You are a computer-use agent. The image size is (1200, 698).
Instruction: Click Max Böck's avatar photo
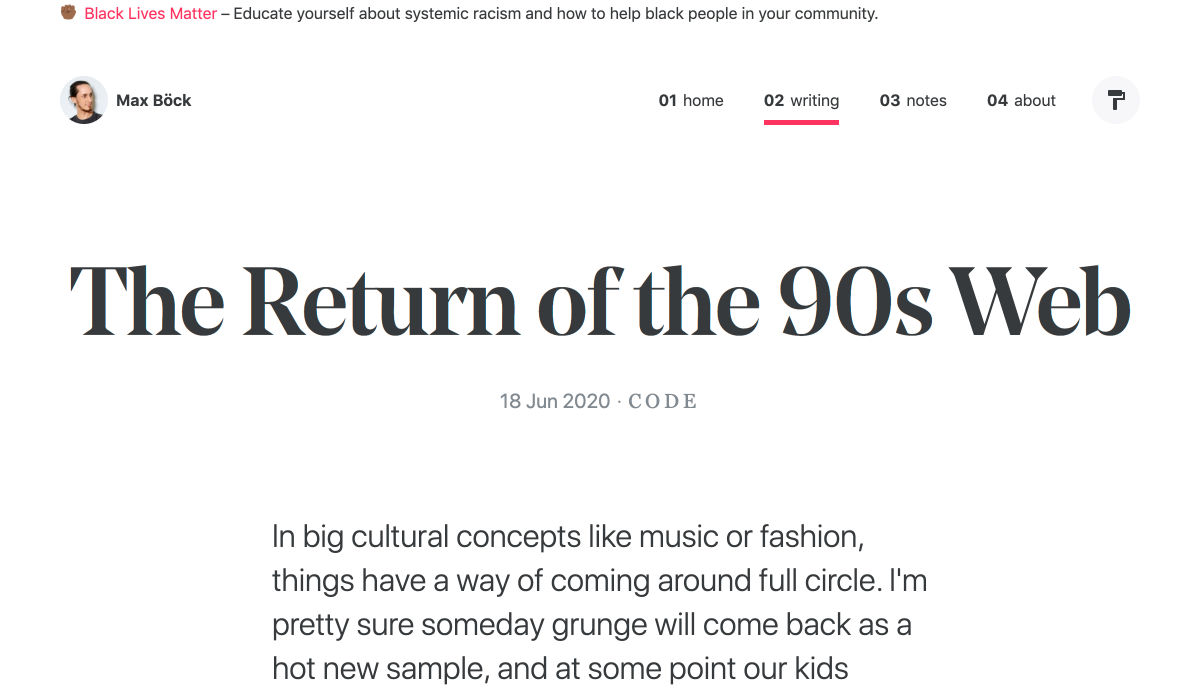[84, 100]
